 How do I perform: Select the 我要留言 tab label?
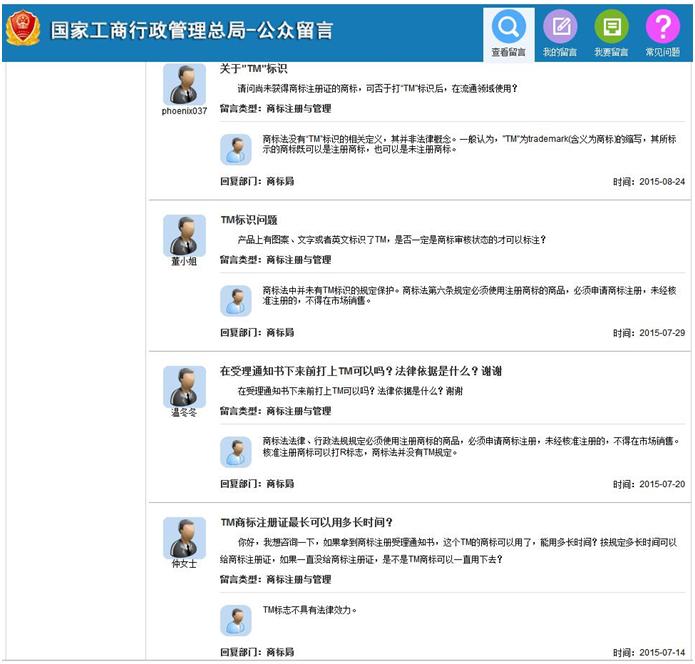click(611, 52)
